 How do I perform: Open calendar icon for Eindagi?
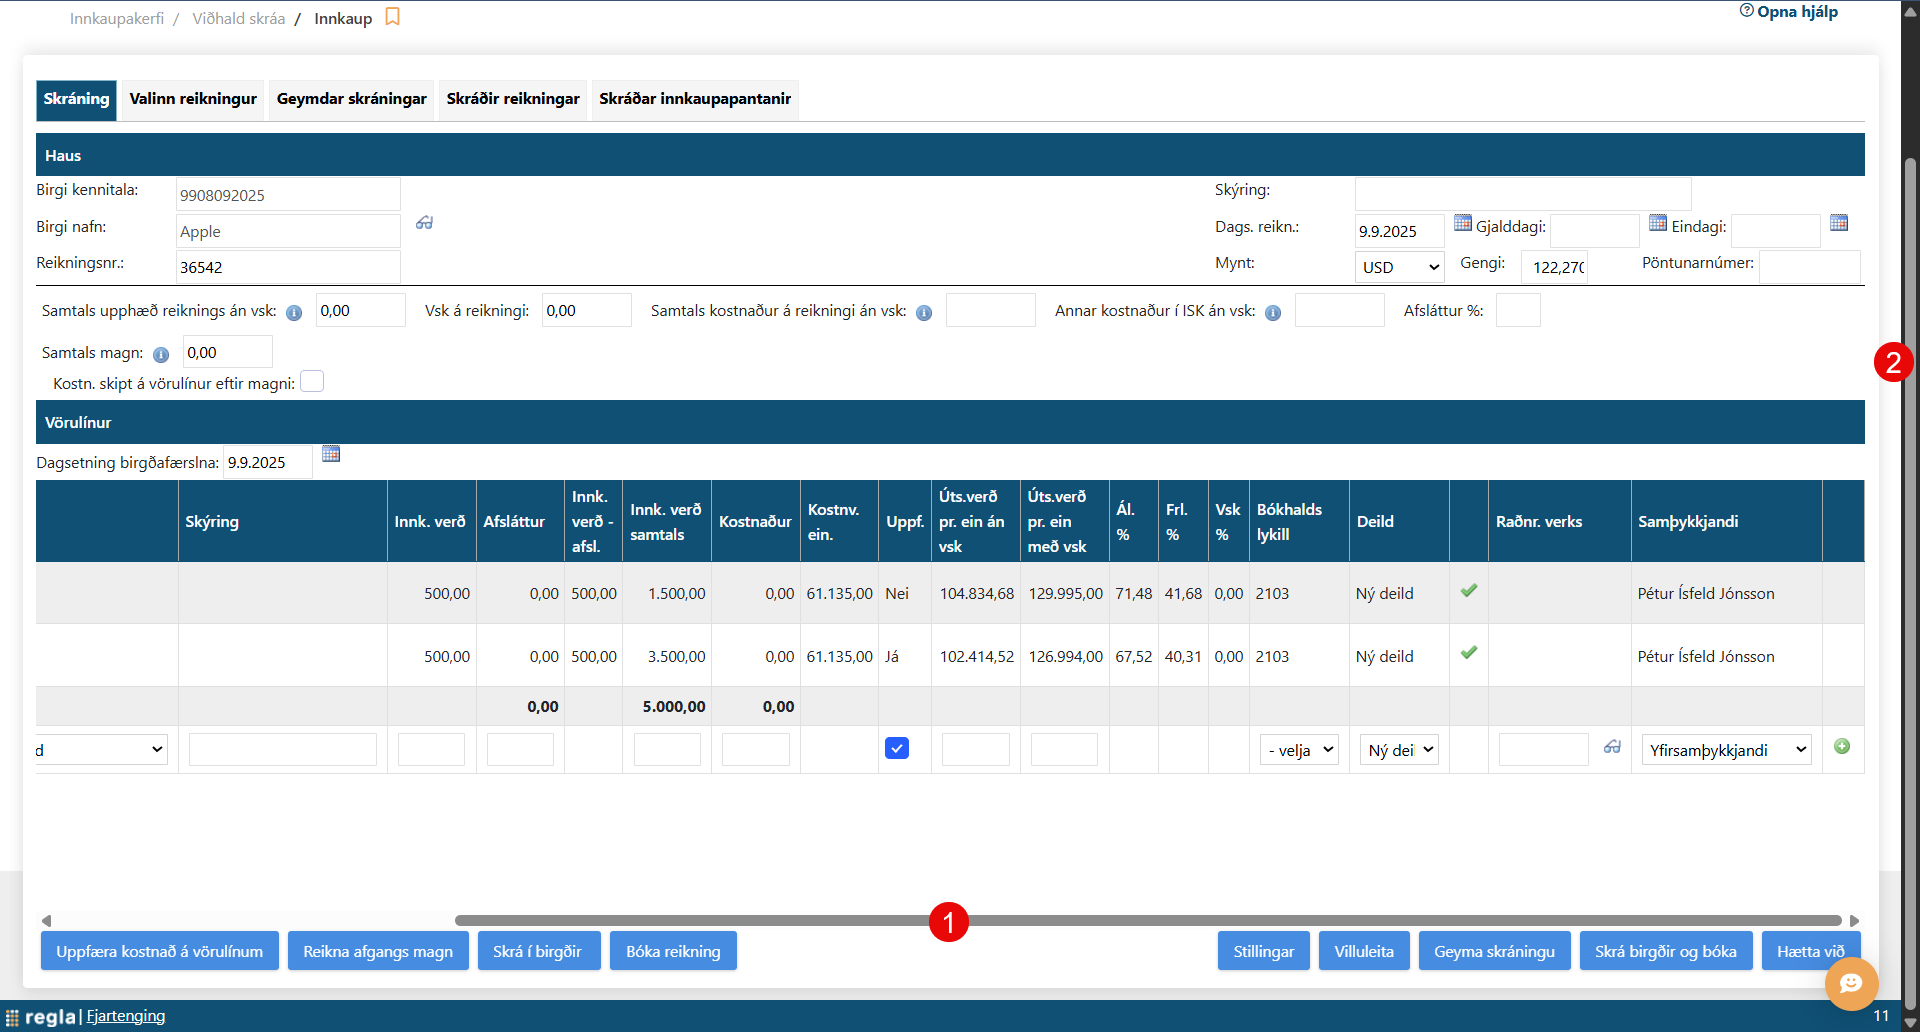coord(1838,223)
